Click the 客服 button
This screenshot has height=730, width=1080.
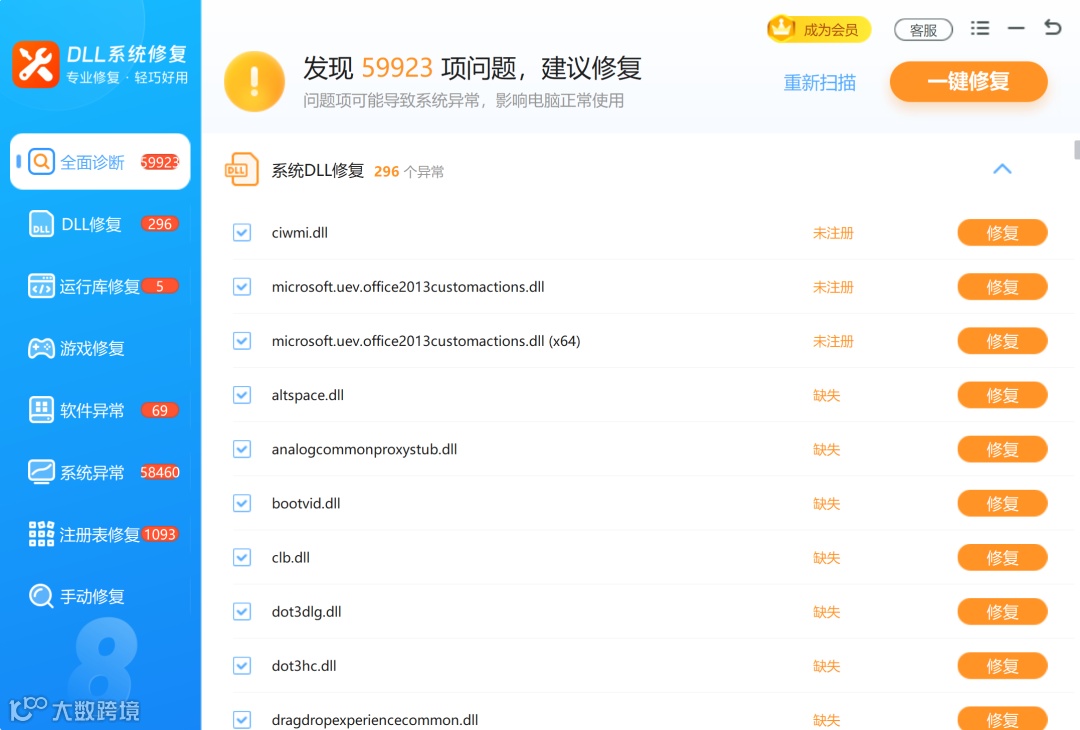923,30
